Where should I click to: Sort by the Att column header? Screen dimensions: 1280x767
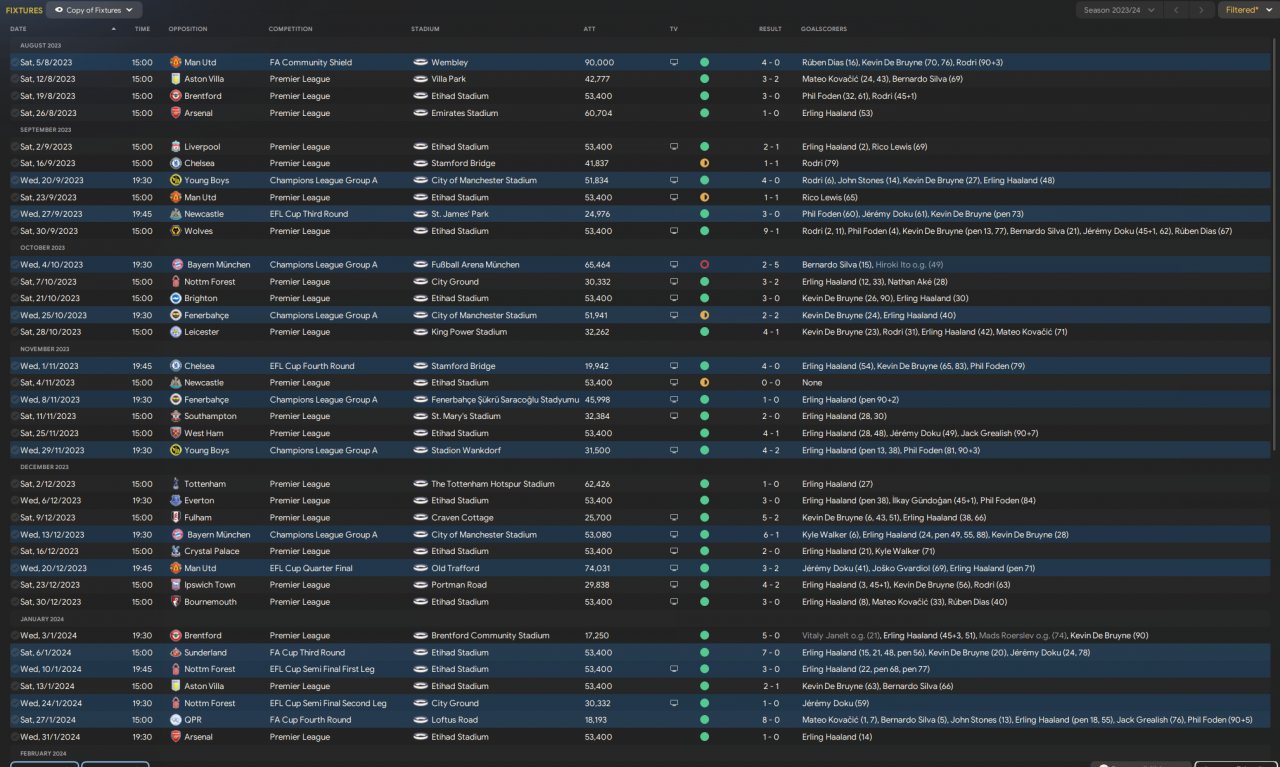click(x=590, y=29)
